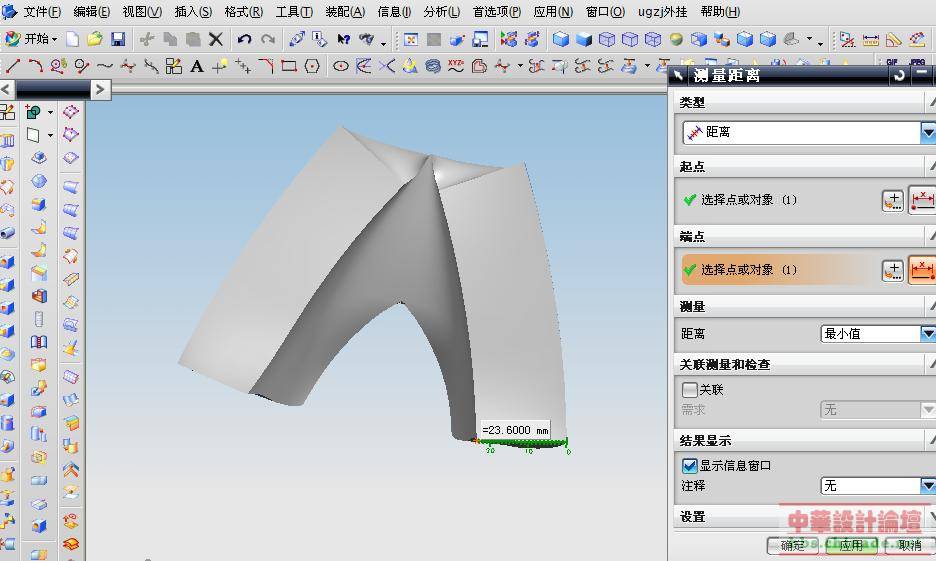Create a new file with blank page icon

(74, 39)
